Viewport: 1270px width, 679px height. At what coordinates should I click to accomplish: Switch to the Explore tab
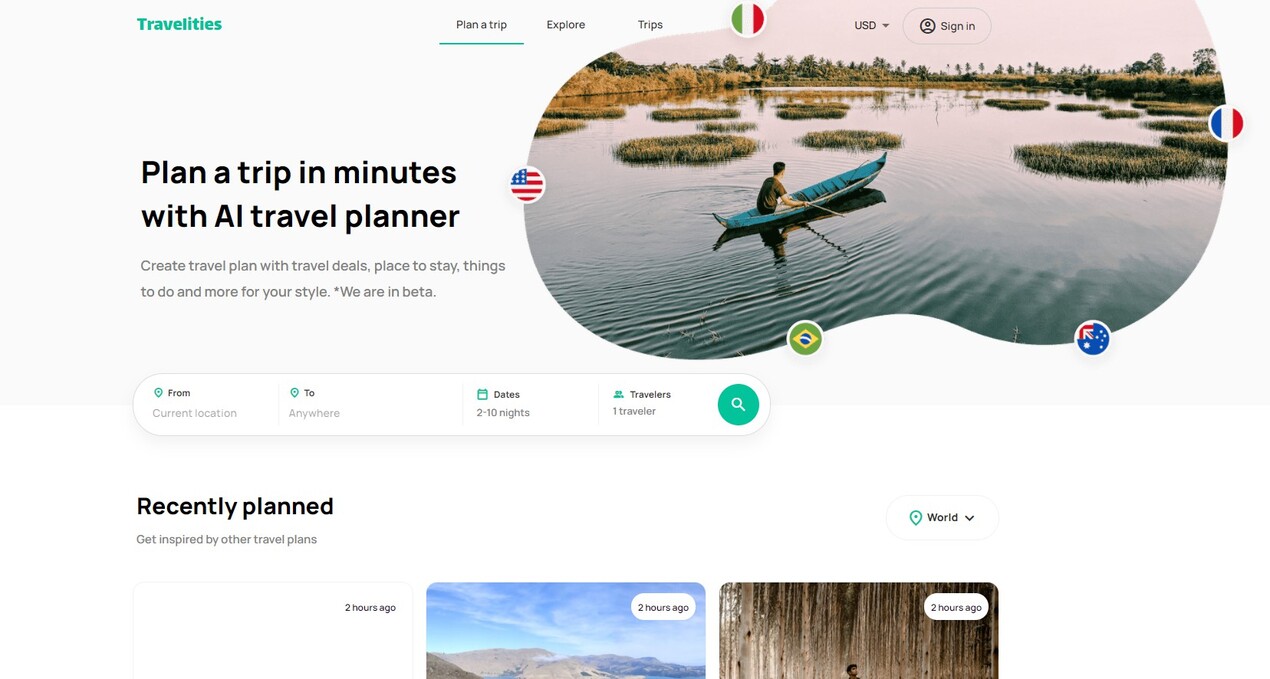tap(566, 25)
